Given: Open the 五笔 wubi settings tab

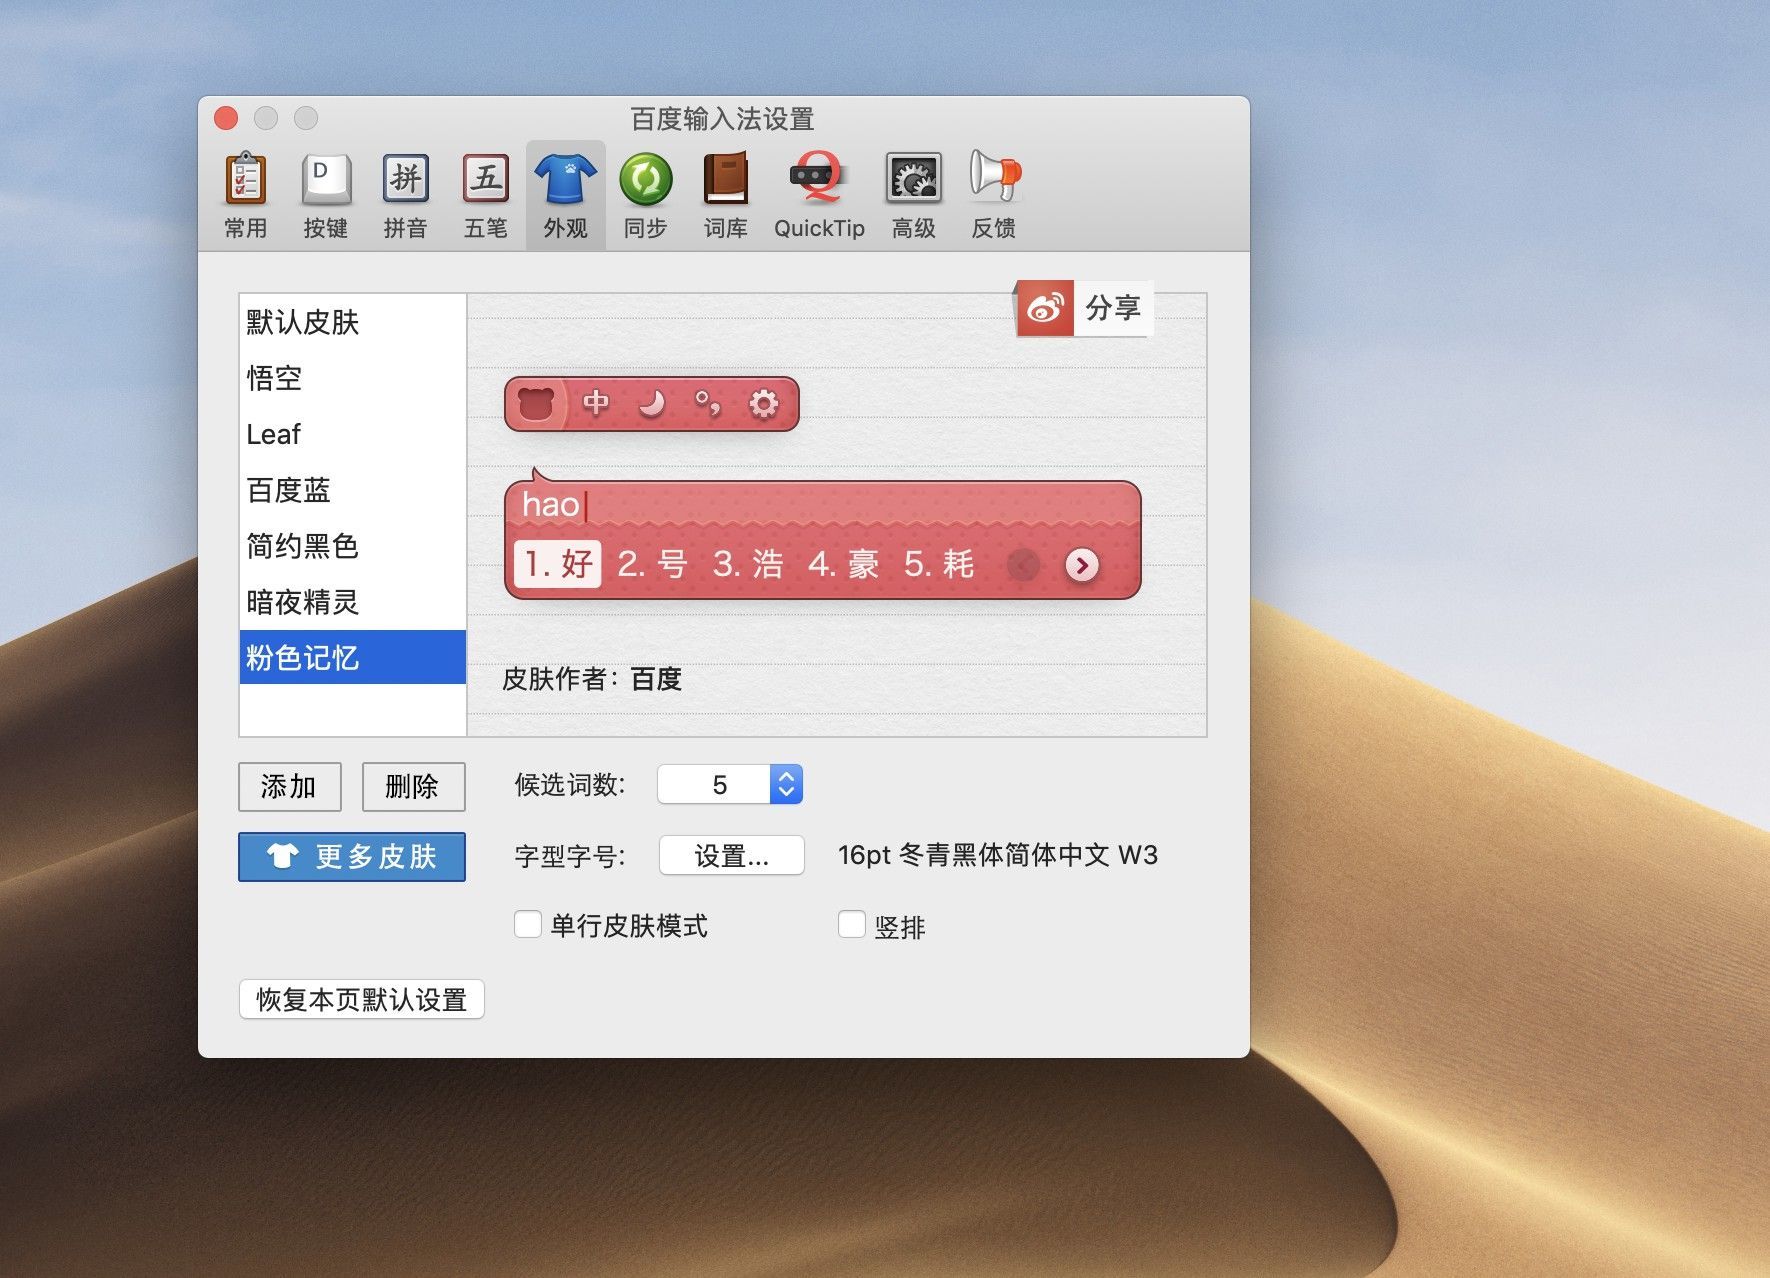Looking at the screenshot, I should click(486, 196).
